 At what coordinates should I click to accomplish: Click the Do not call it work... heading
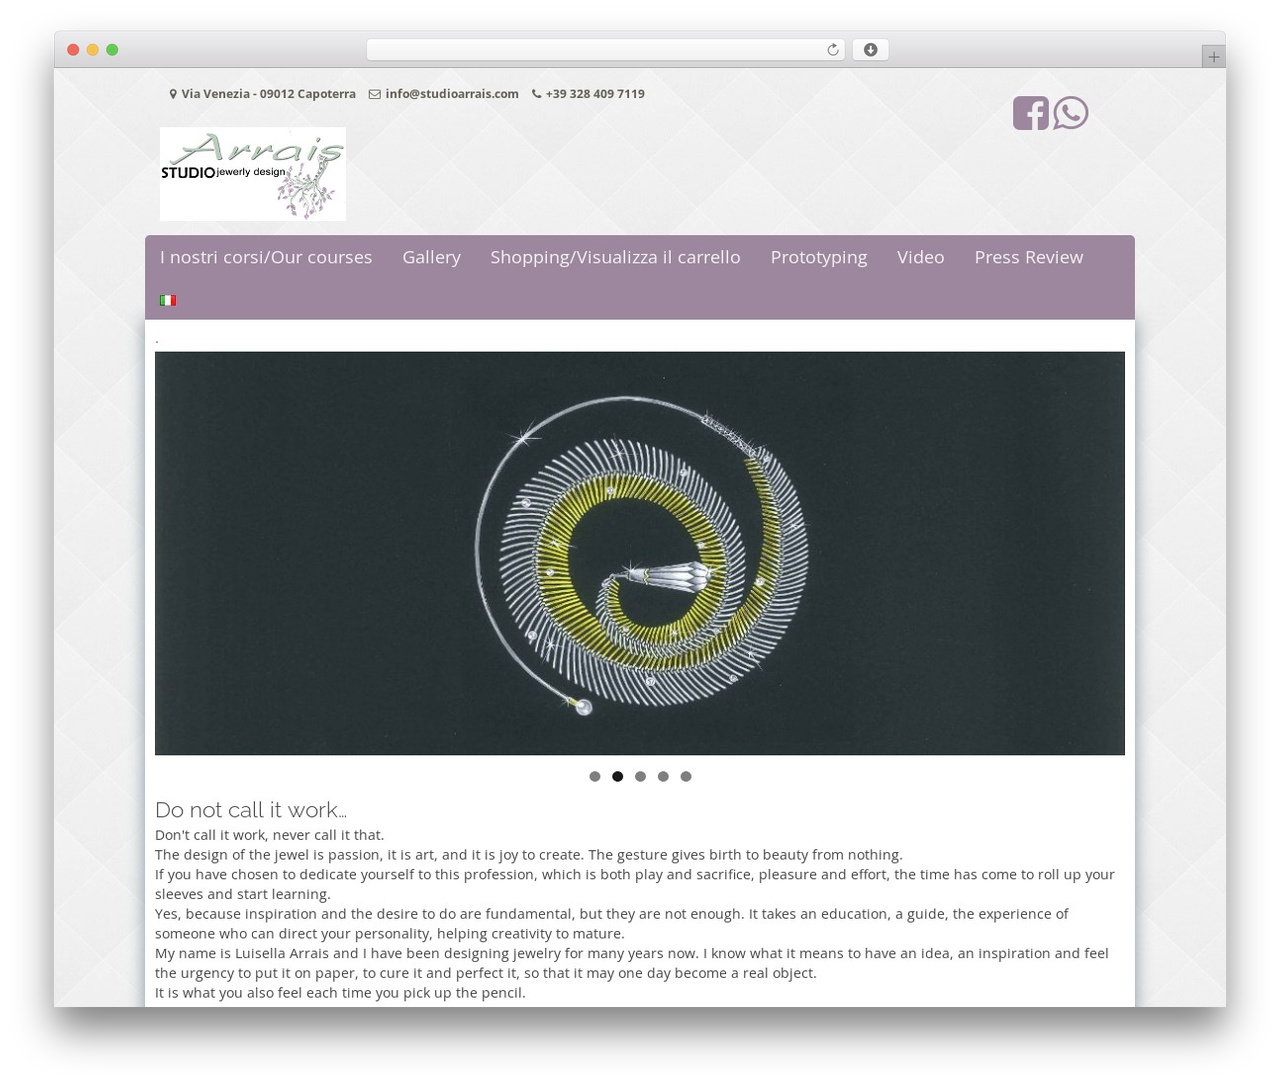(x=251, y=810)
